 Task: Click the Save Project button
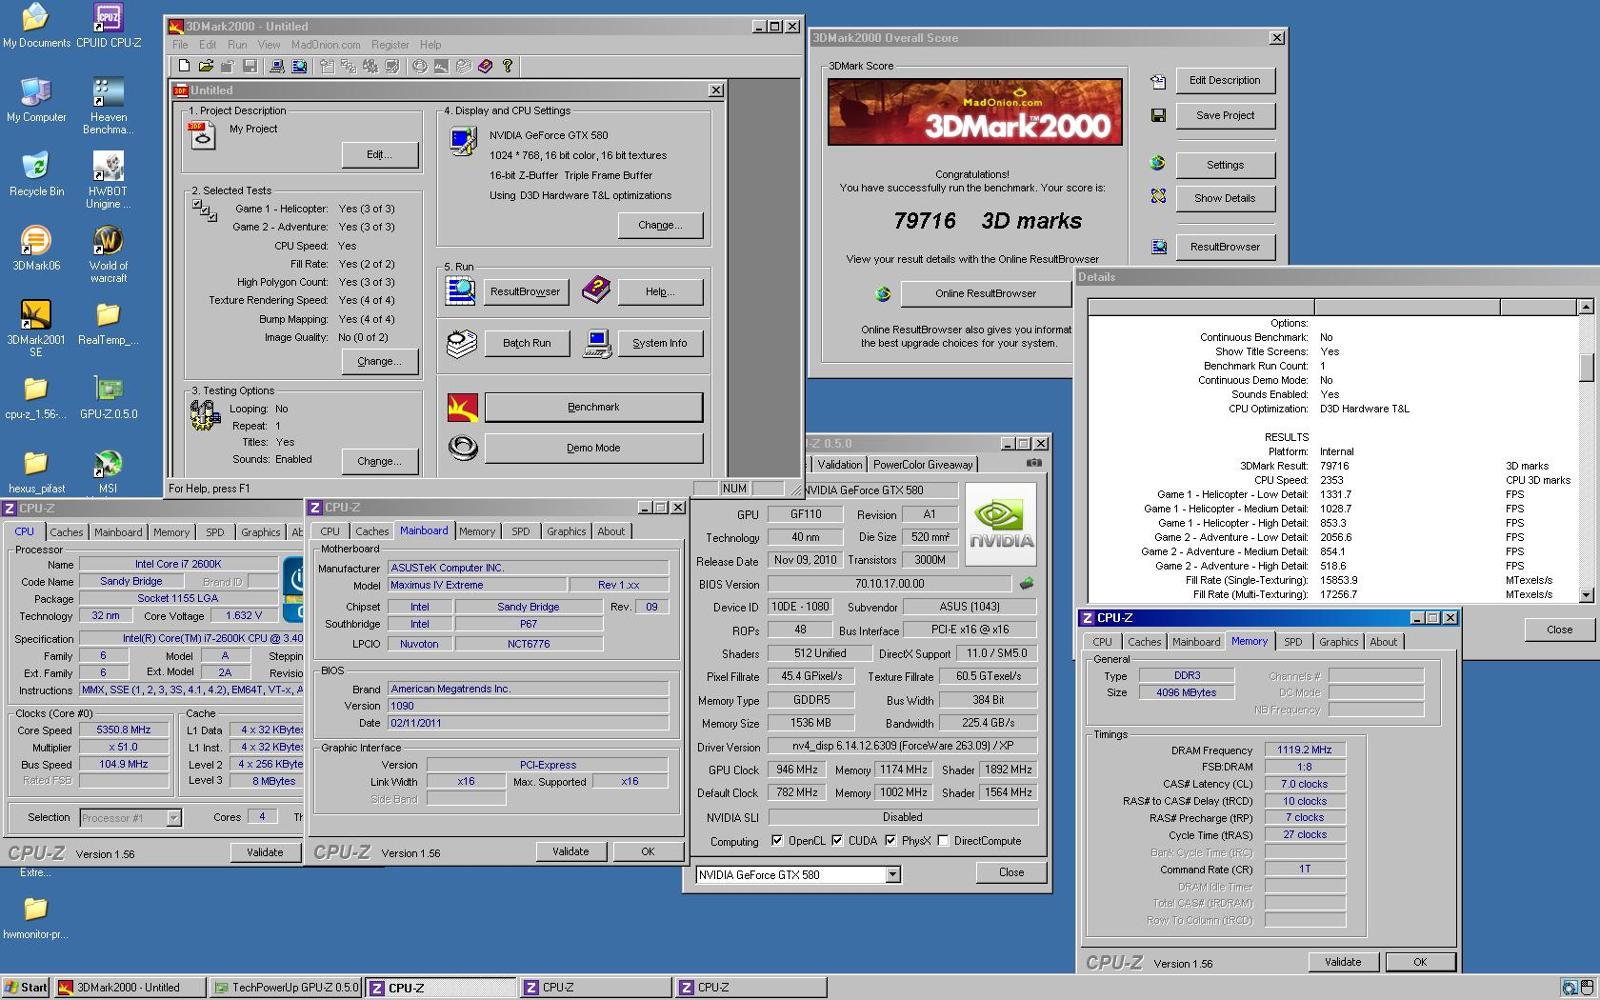[1225, 116]
